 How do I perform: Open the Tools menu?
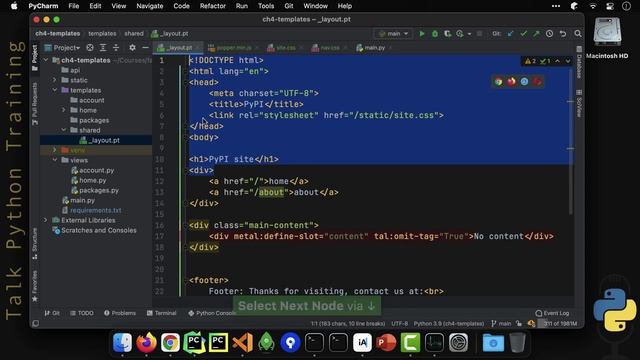point(266,6)
